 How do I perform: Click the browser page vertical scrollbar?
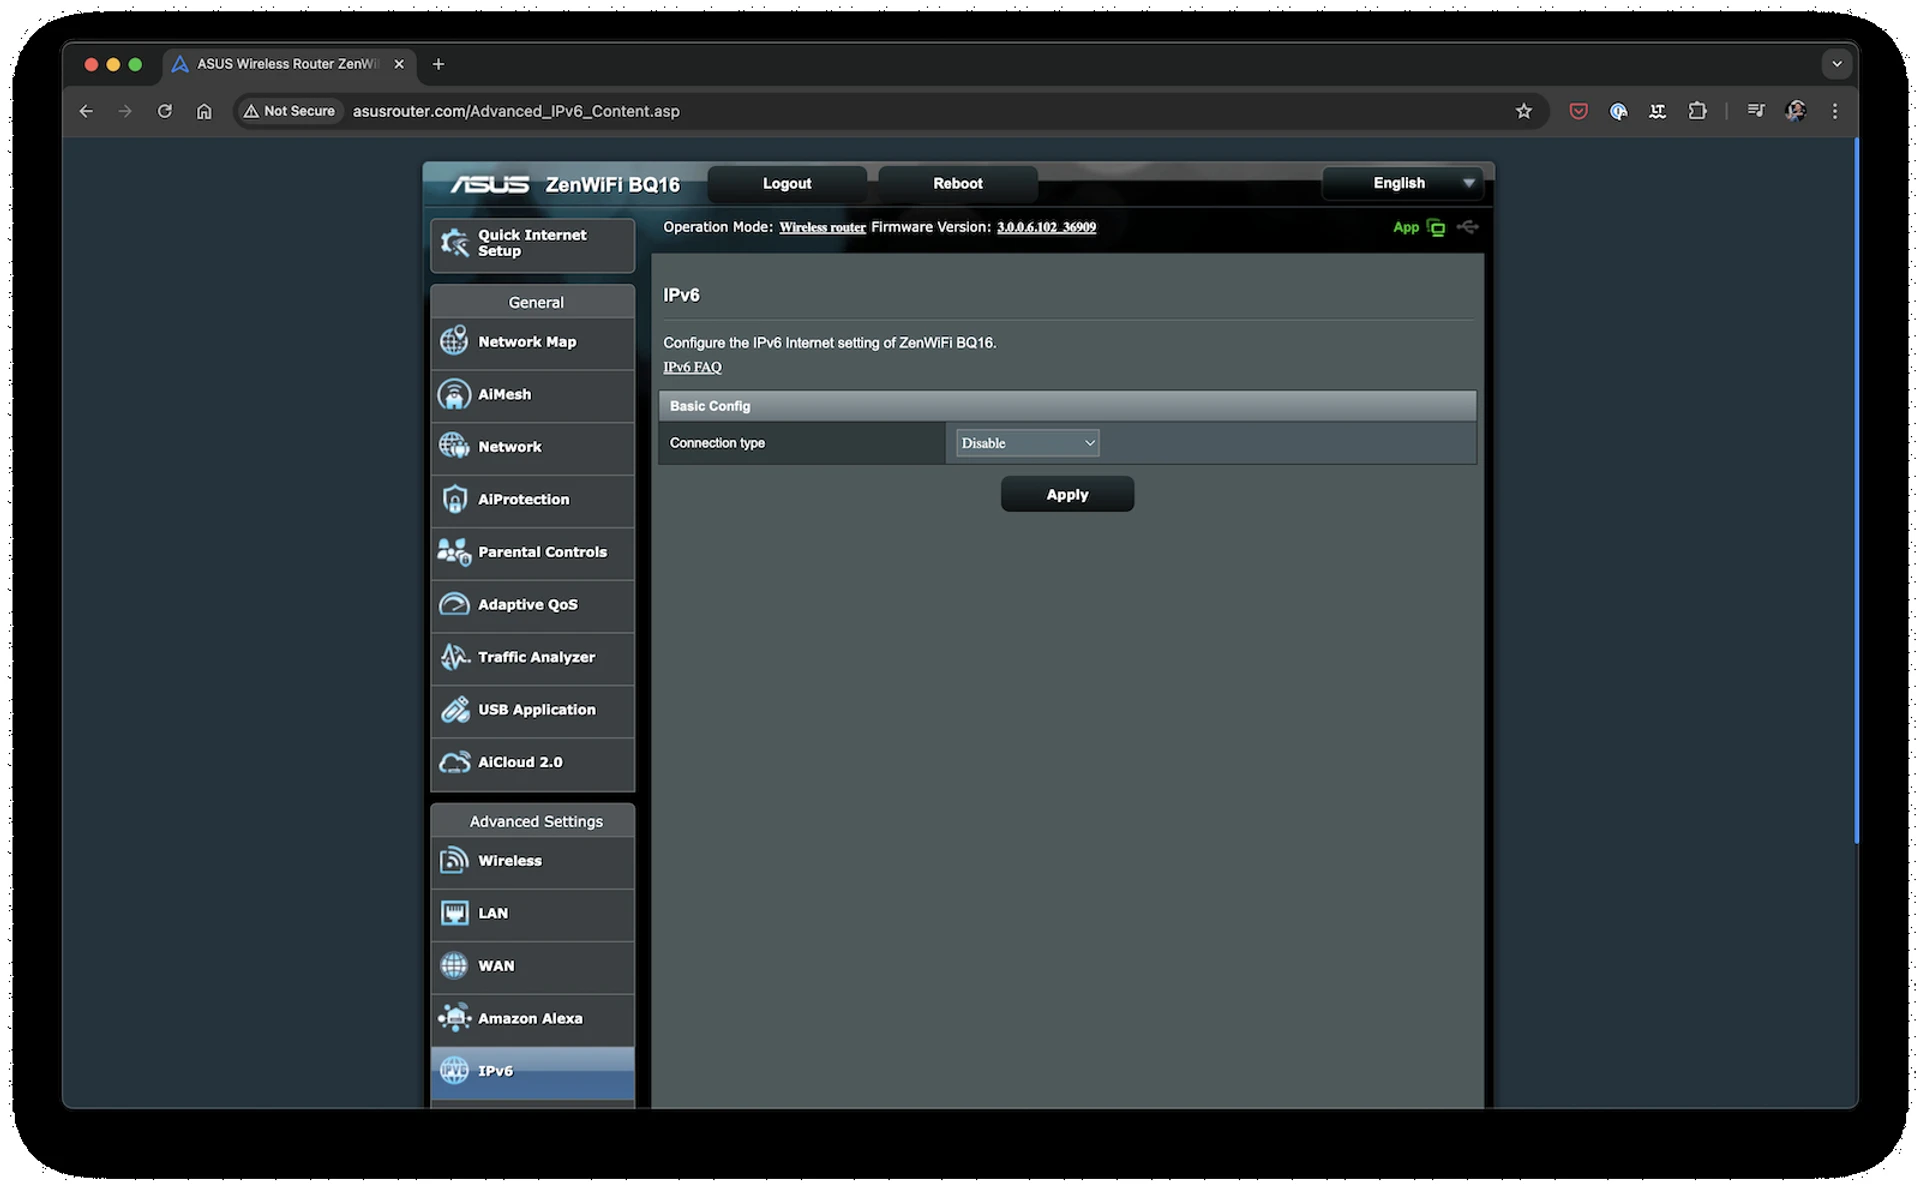(x=1855, y=490)
